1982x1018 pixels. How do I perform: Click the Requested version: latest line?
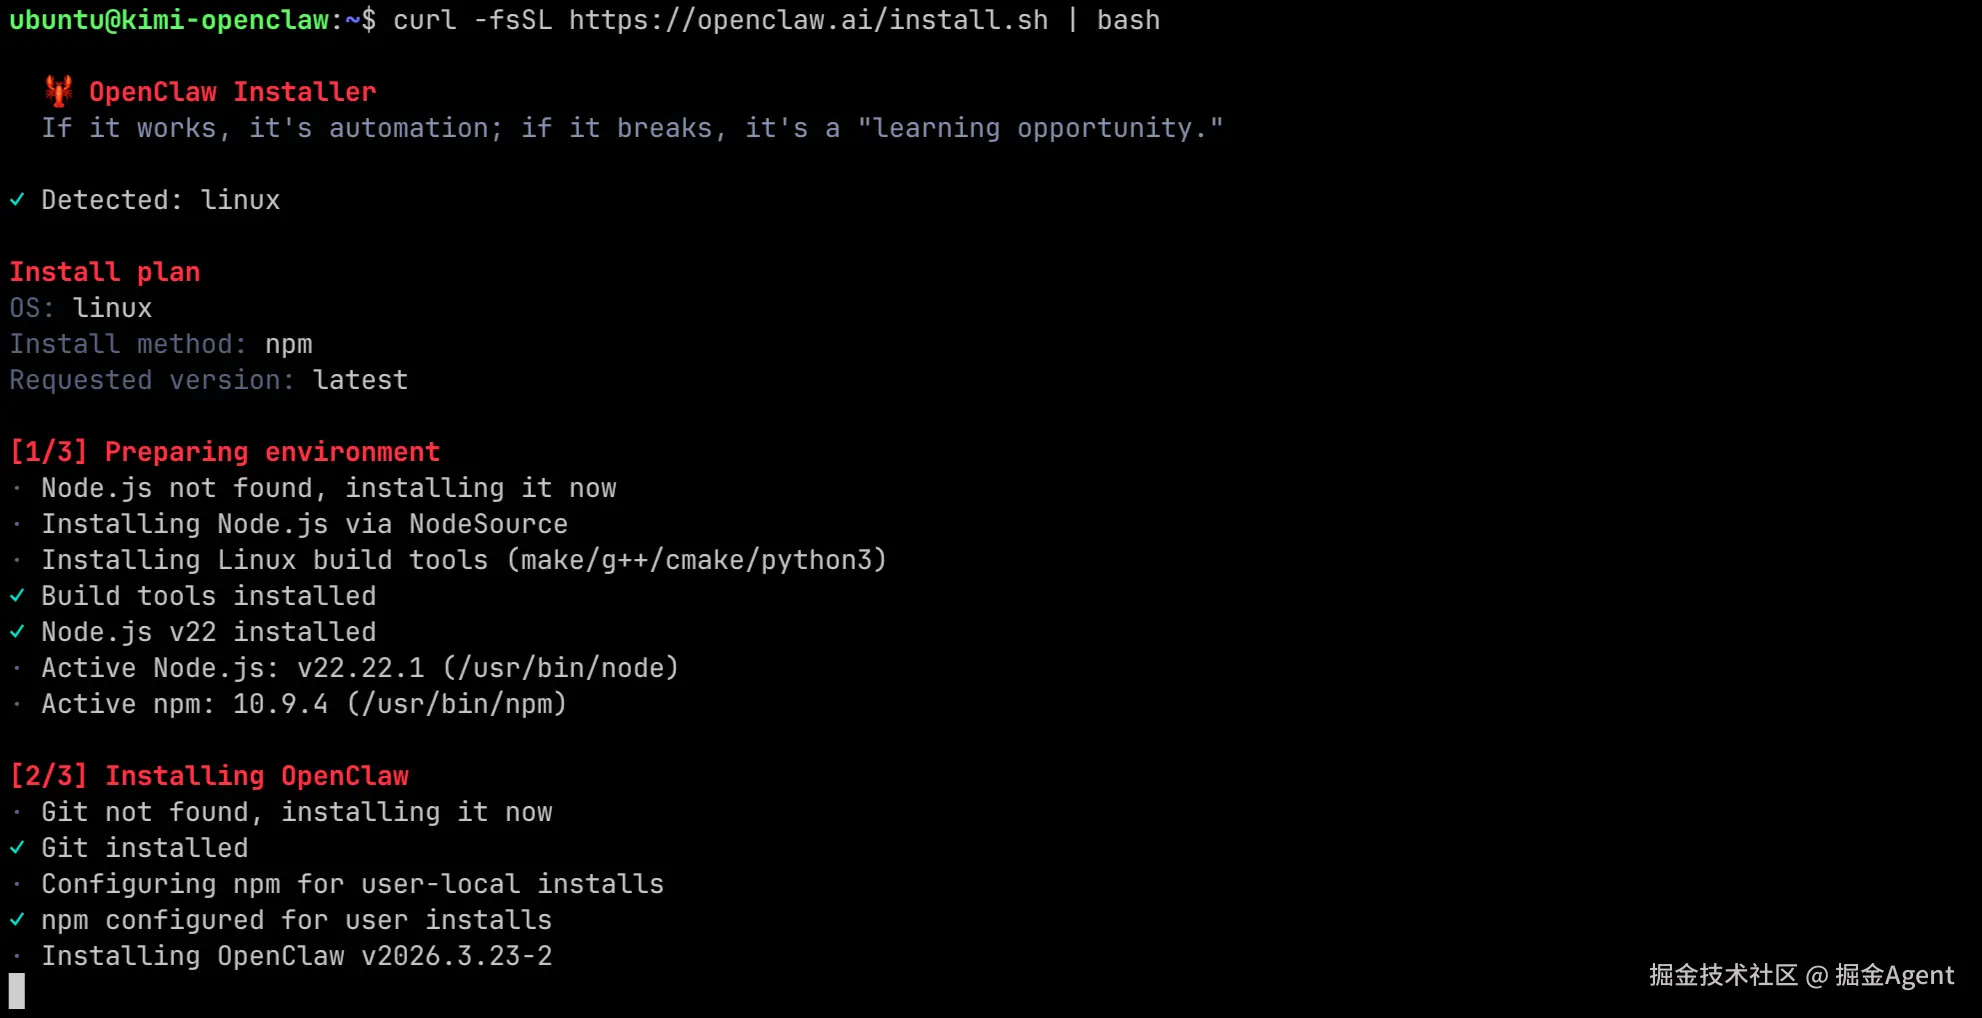209,380
